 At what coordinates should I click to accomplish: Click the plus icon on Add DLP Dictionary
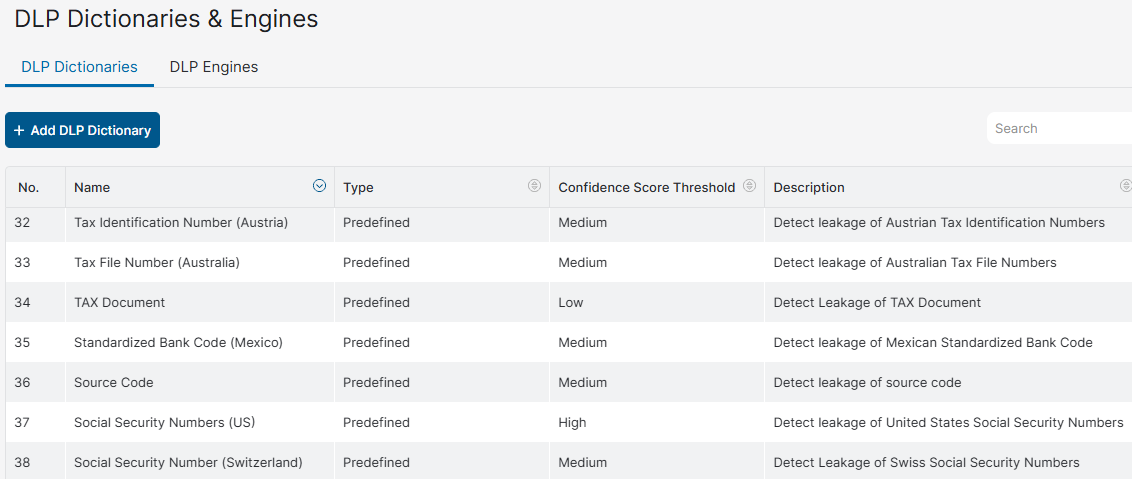click(x=19, y=130)
